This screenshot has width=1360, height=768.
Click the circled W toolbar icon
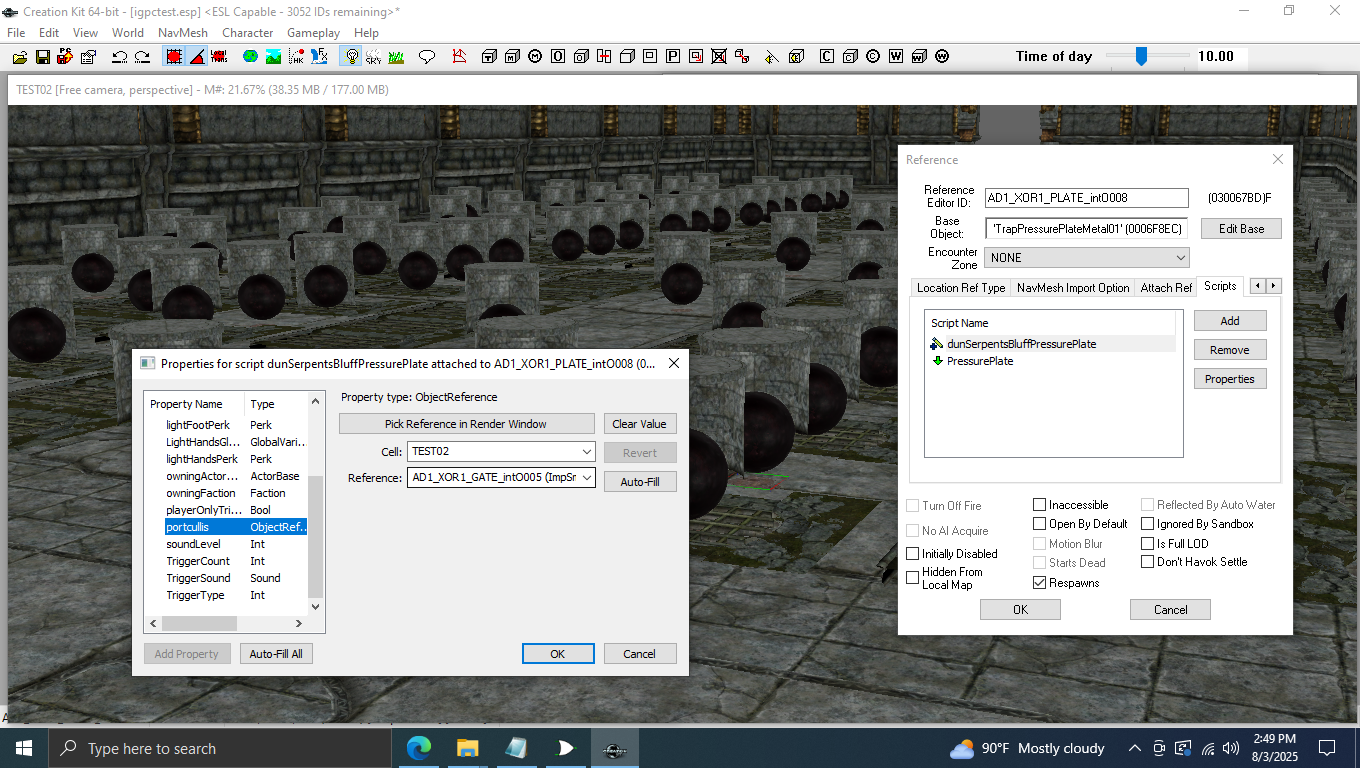click(941, 57)
